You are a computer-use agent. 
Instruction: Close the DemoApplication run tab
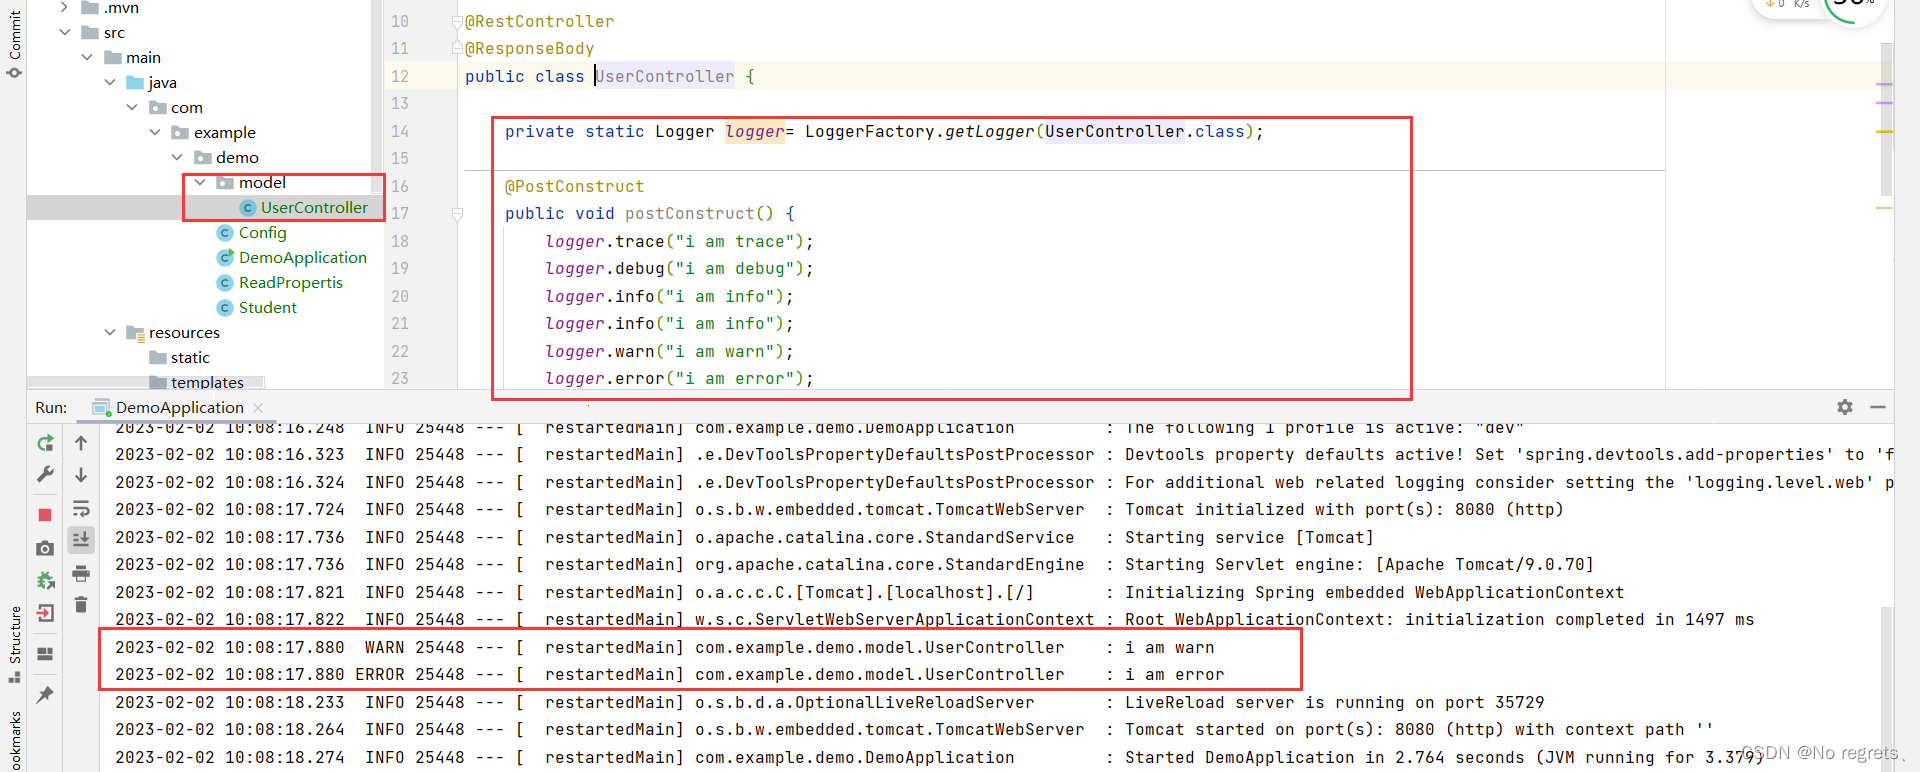[258, 408]
